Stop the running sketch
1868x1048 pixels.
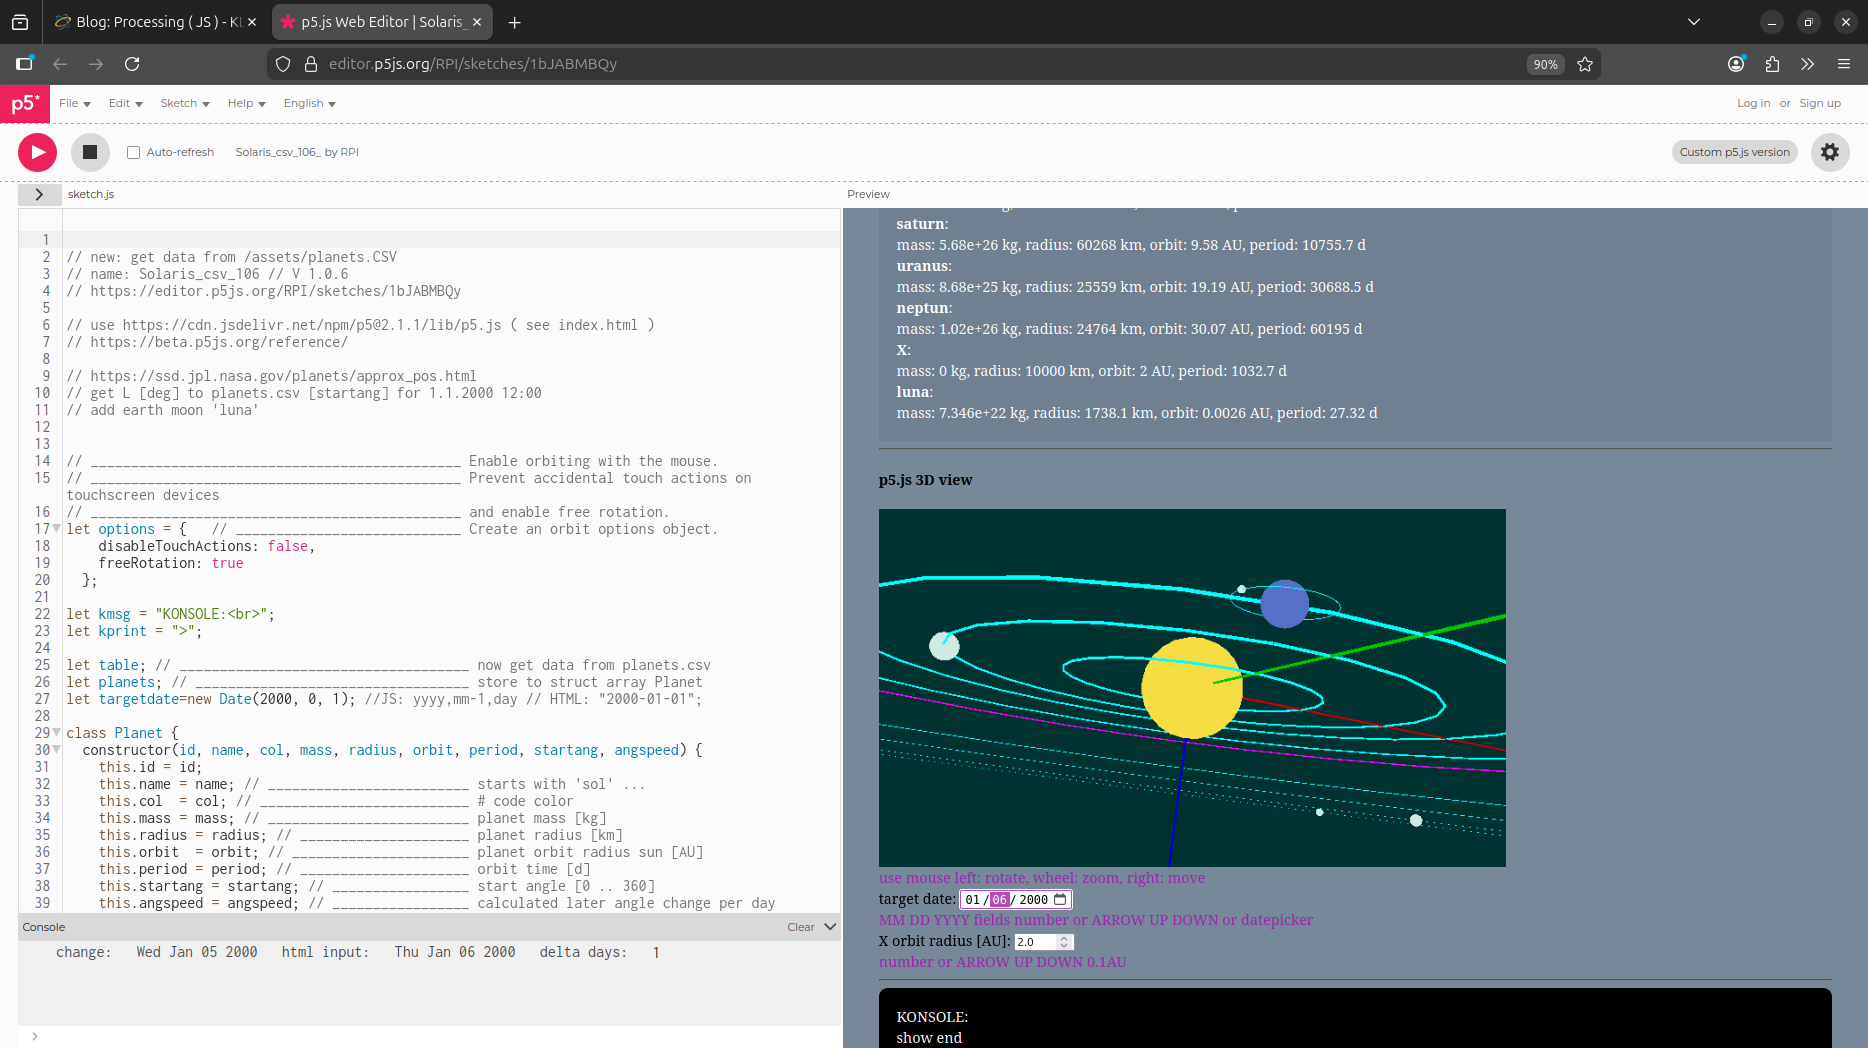tap(90, 152)
